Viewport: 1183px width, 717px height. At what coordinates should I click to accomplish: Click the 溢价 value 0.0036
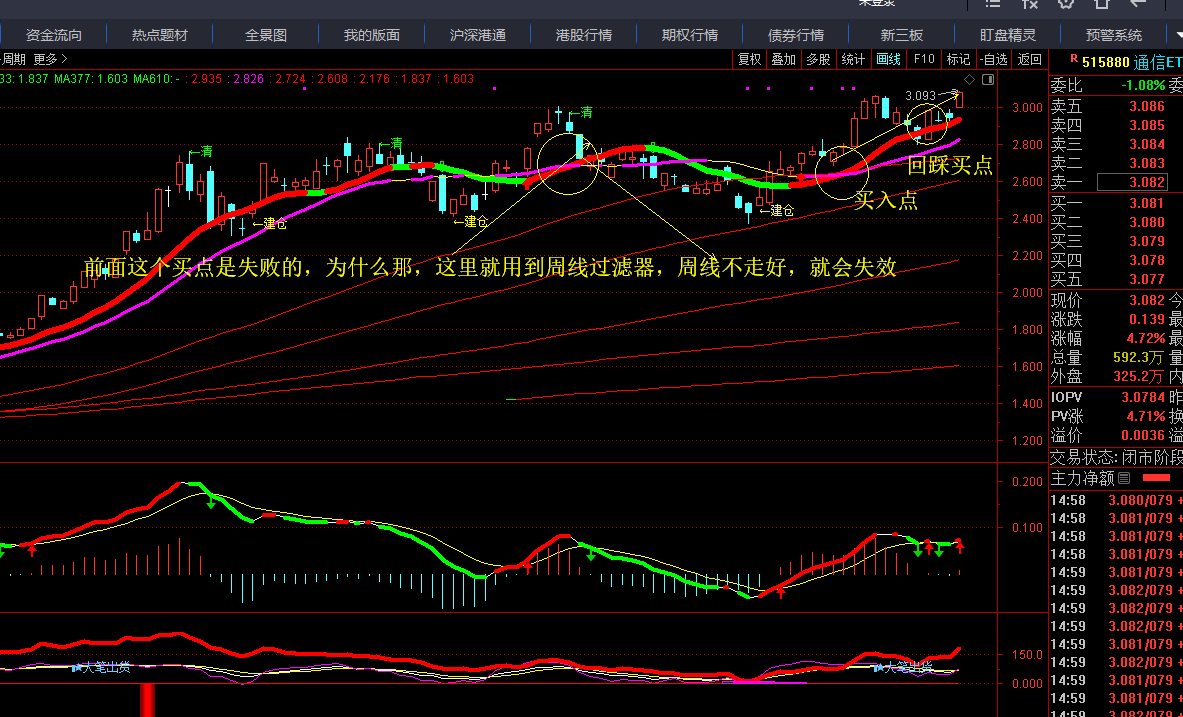(1144, 435)
